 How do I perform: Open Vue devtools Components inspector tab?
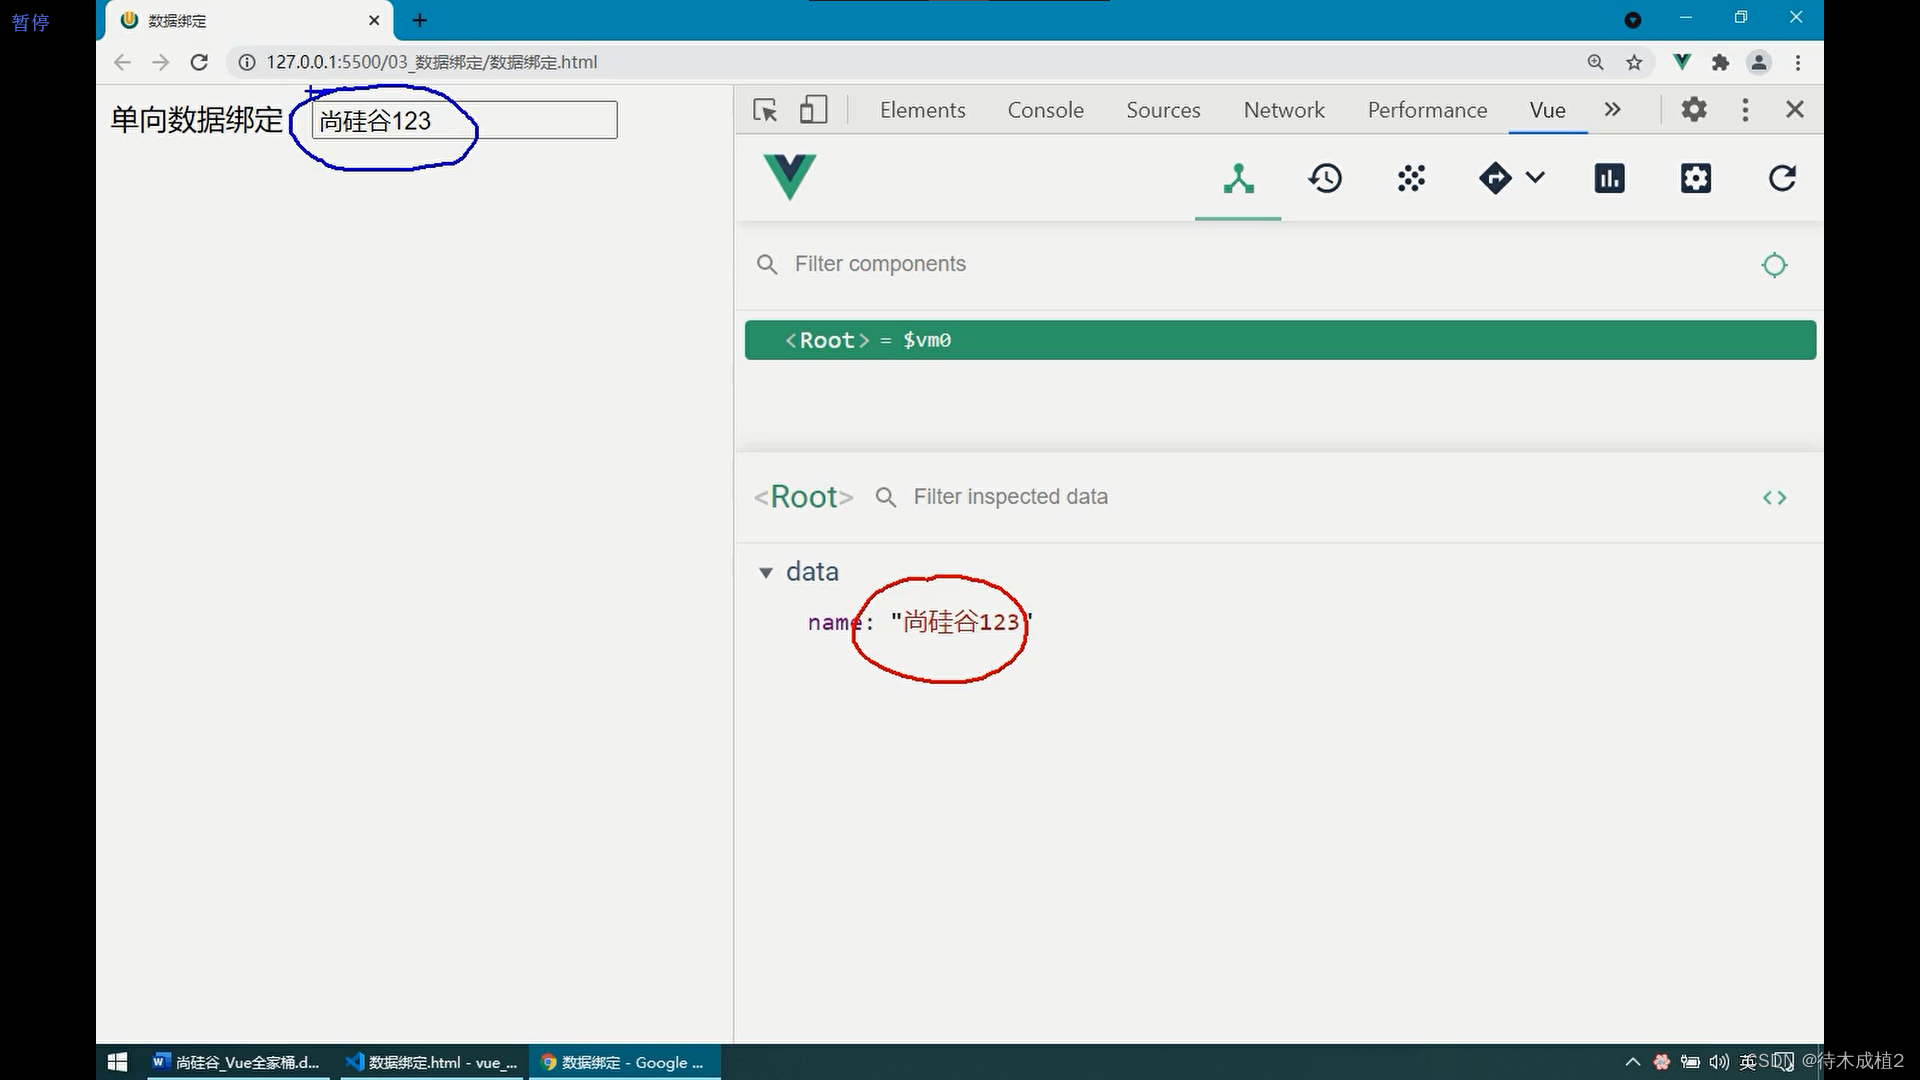click(x=1238, y=179)
